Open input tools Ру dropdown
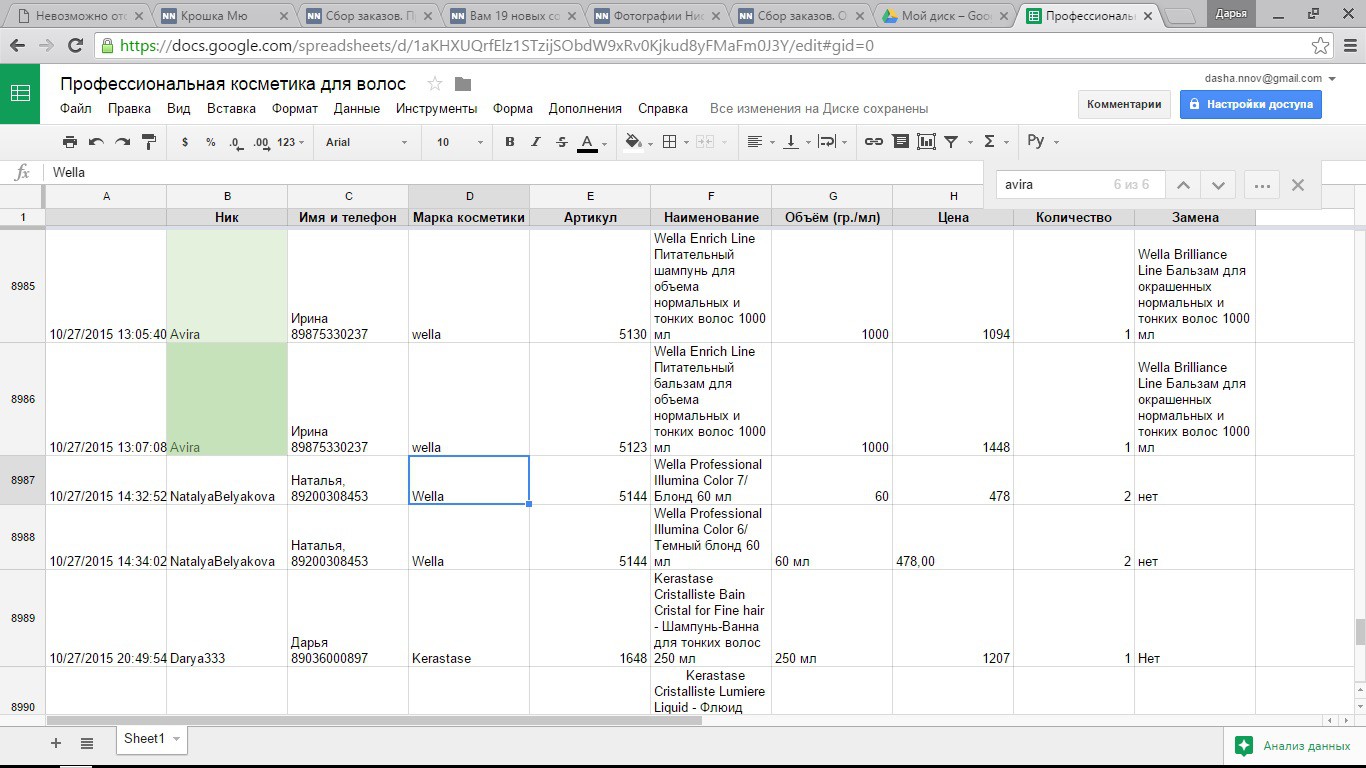Image resolution: width=1366 pixels, height=768 pixels. [1042, 141]
